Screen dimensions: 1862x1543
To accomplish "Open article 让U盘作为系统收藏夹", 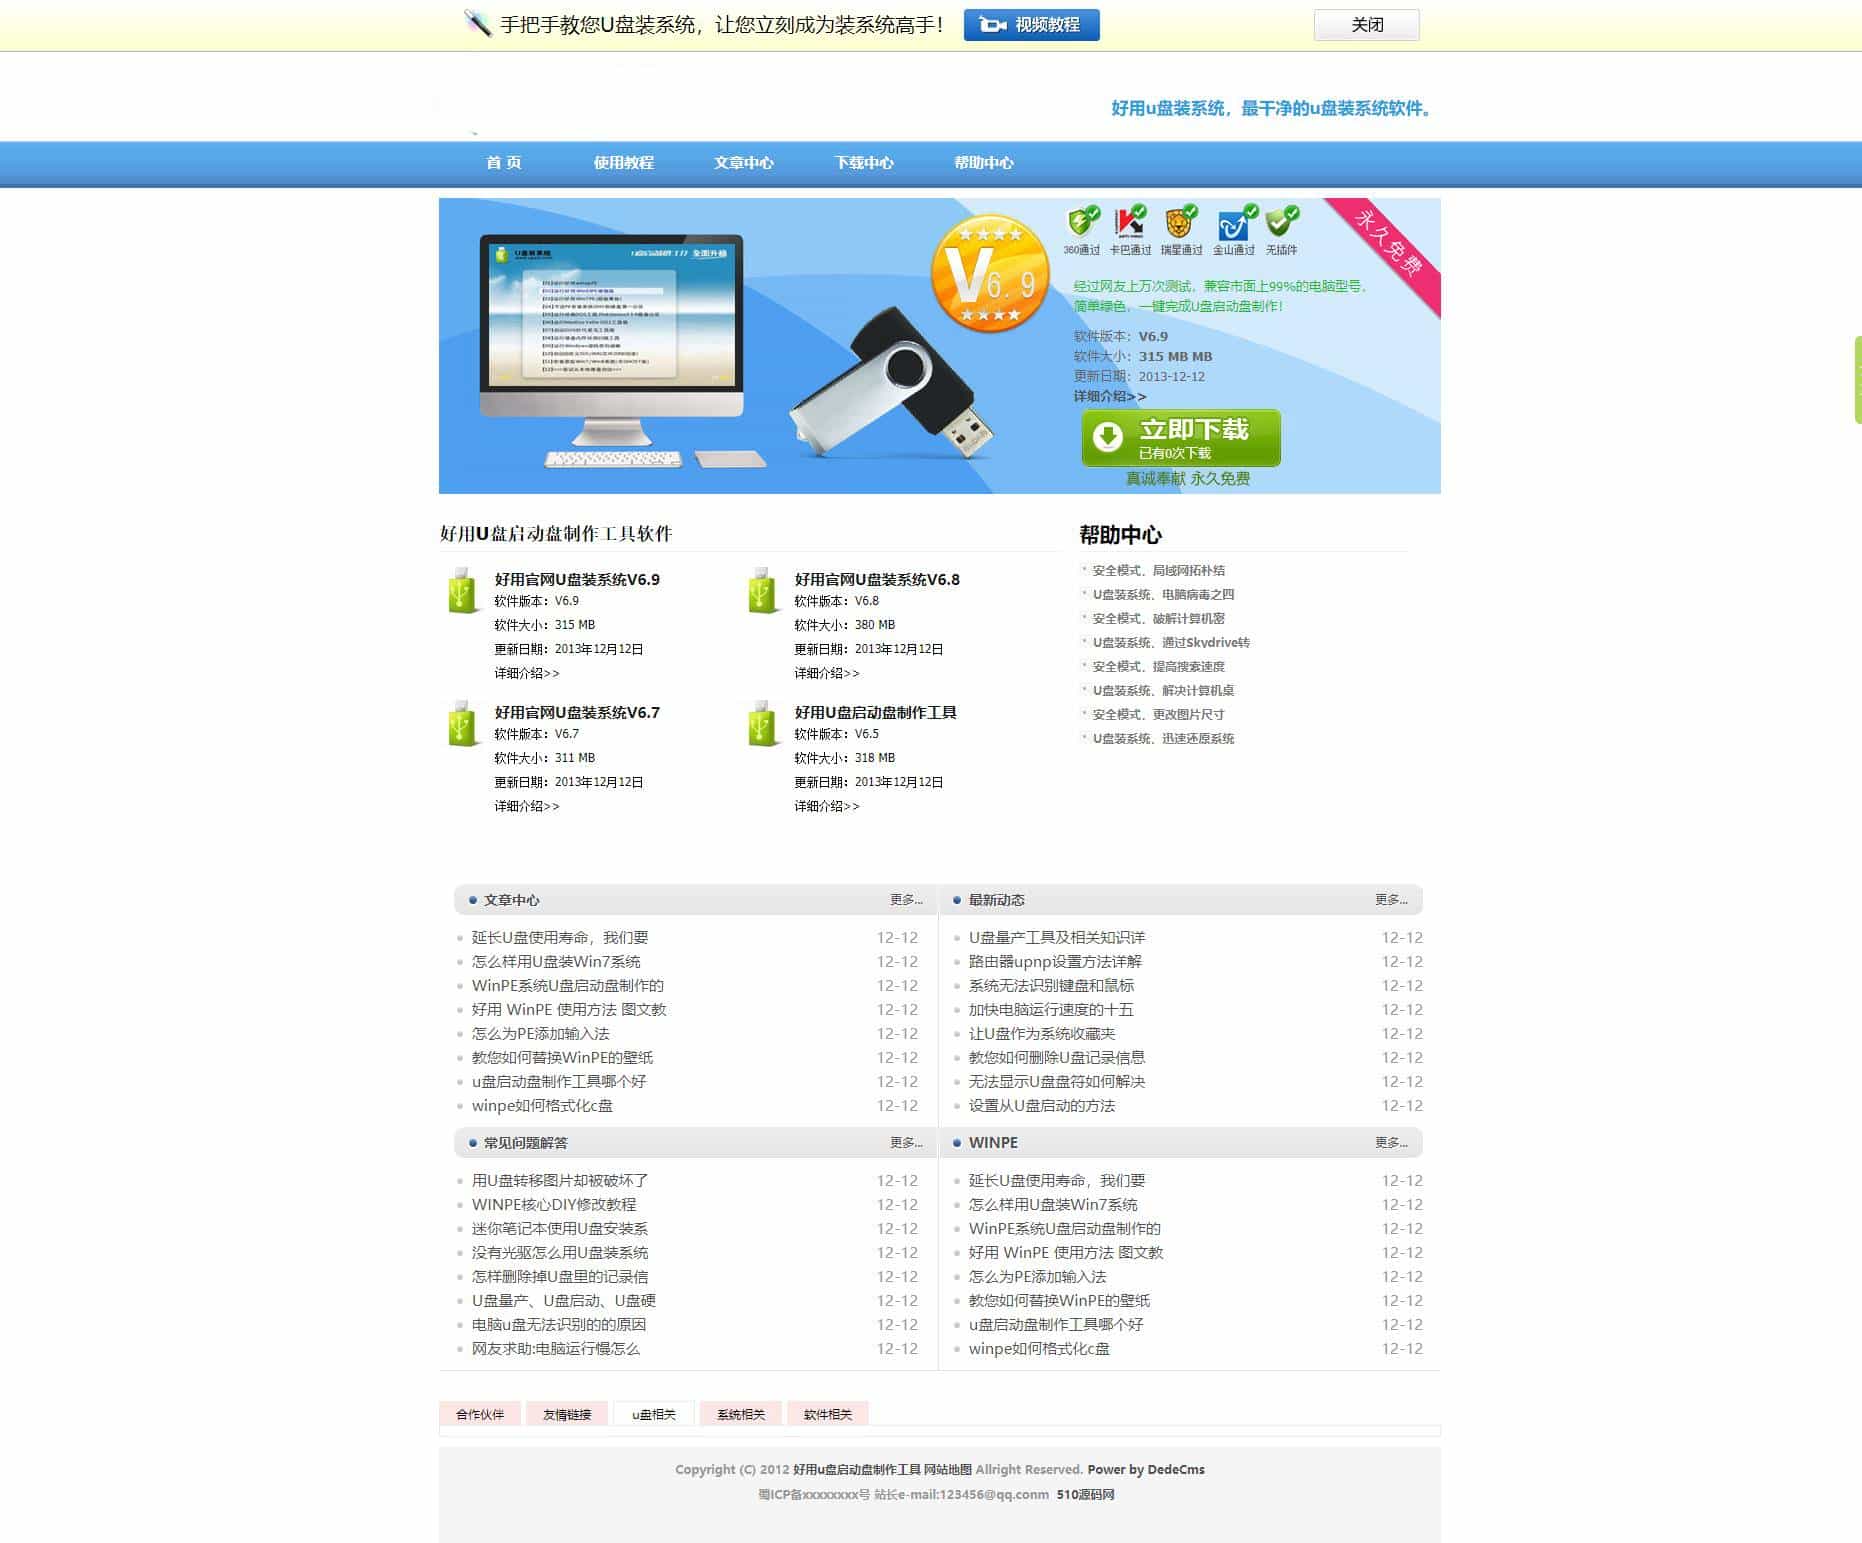I will (1042, 1033).
